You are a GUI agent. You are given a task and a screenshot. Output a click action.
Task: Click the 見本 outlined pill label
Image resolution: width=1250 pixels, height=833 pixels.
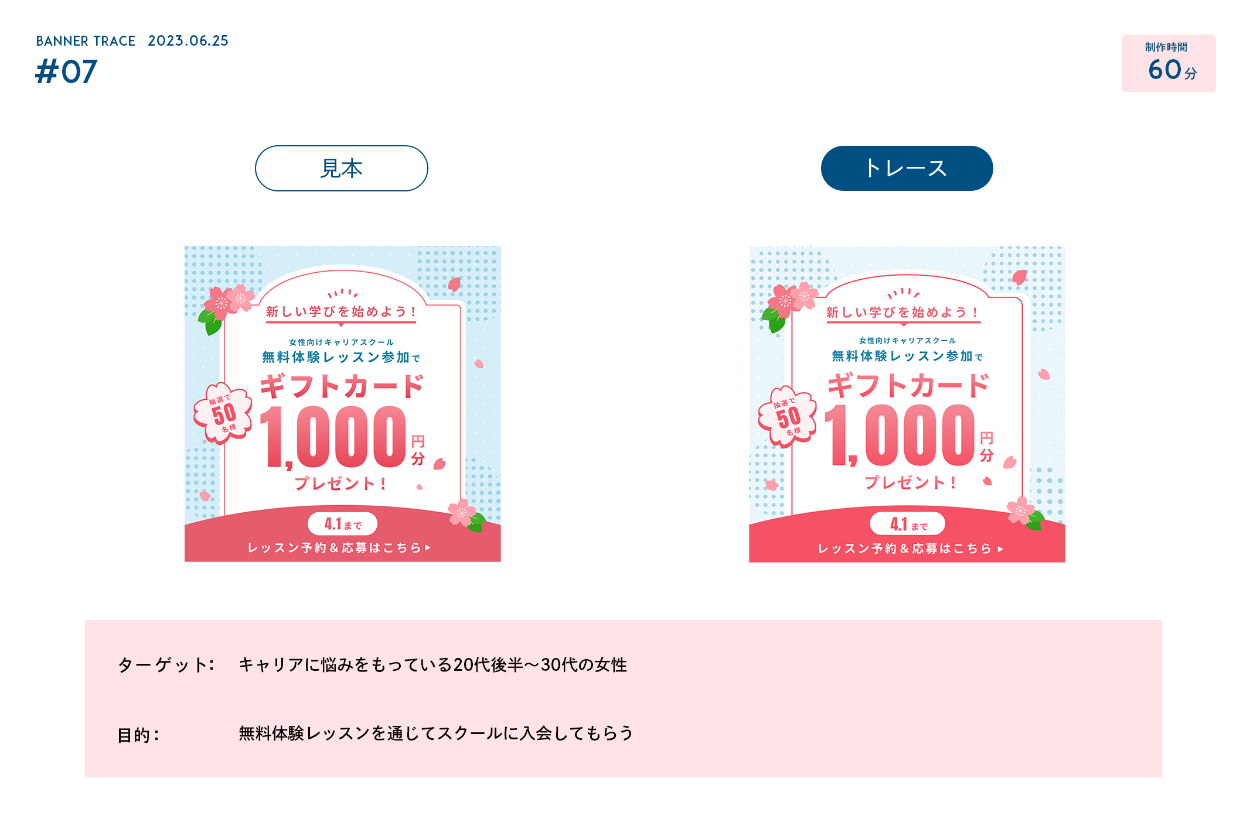[x=341, y=168]
